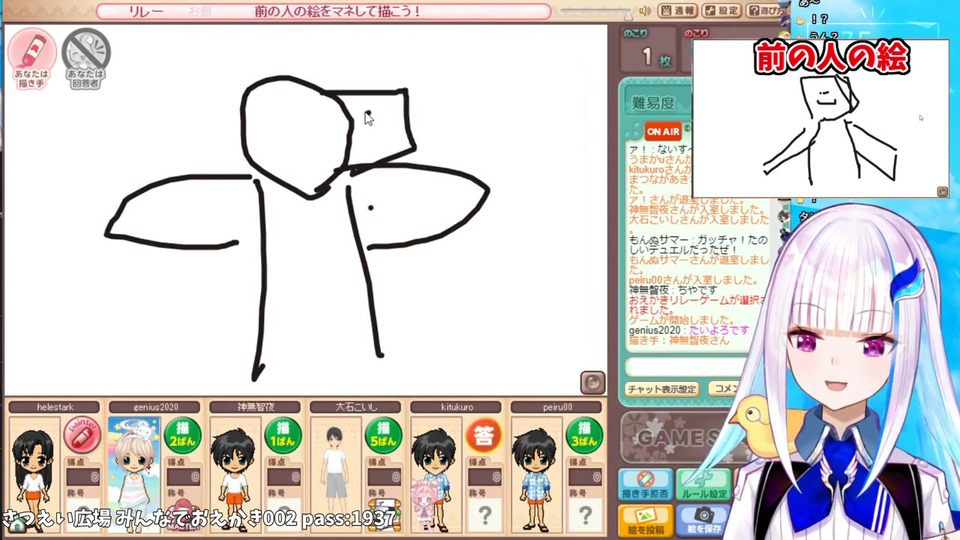Click the 絵を保存 save picture camera button
The width and height of the screenshot is (960, 540).
point(703,520)
